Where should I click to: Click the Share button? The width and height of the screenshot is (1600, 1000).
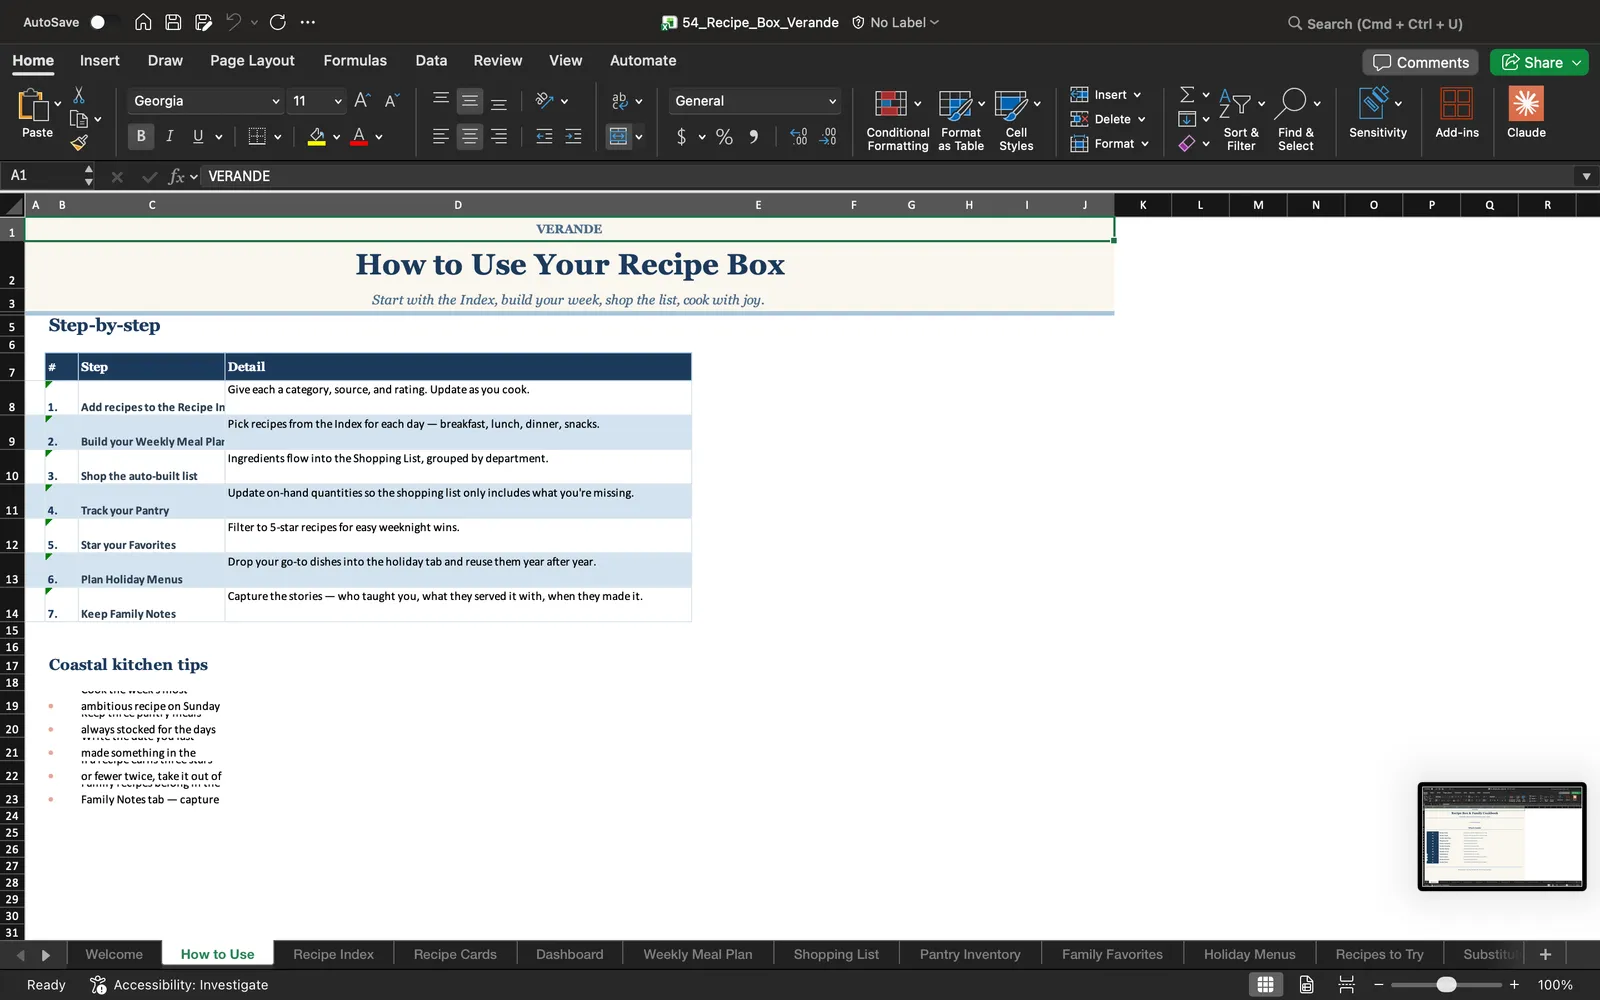coord(1539,62)
